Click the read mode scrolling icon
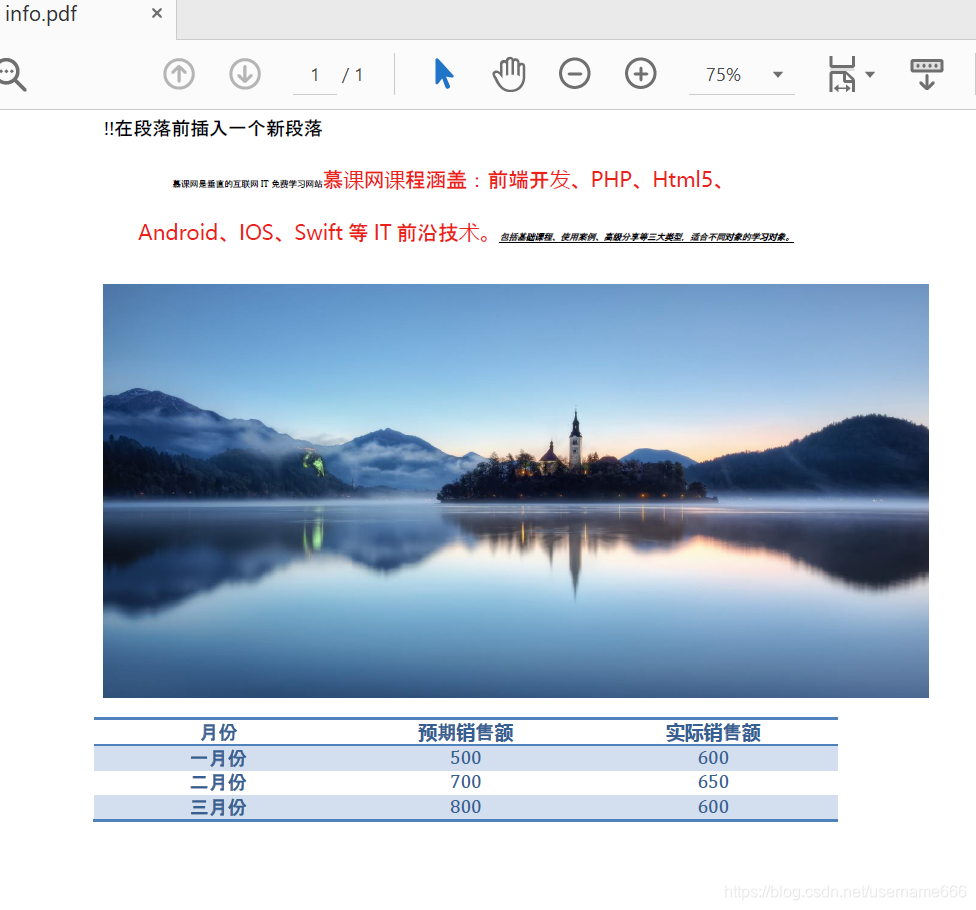 point(927,74)
